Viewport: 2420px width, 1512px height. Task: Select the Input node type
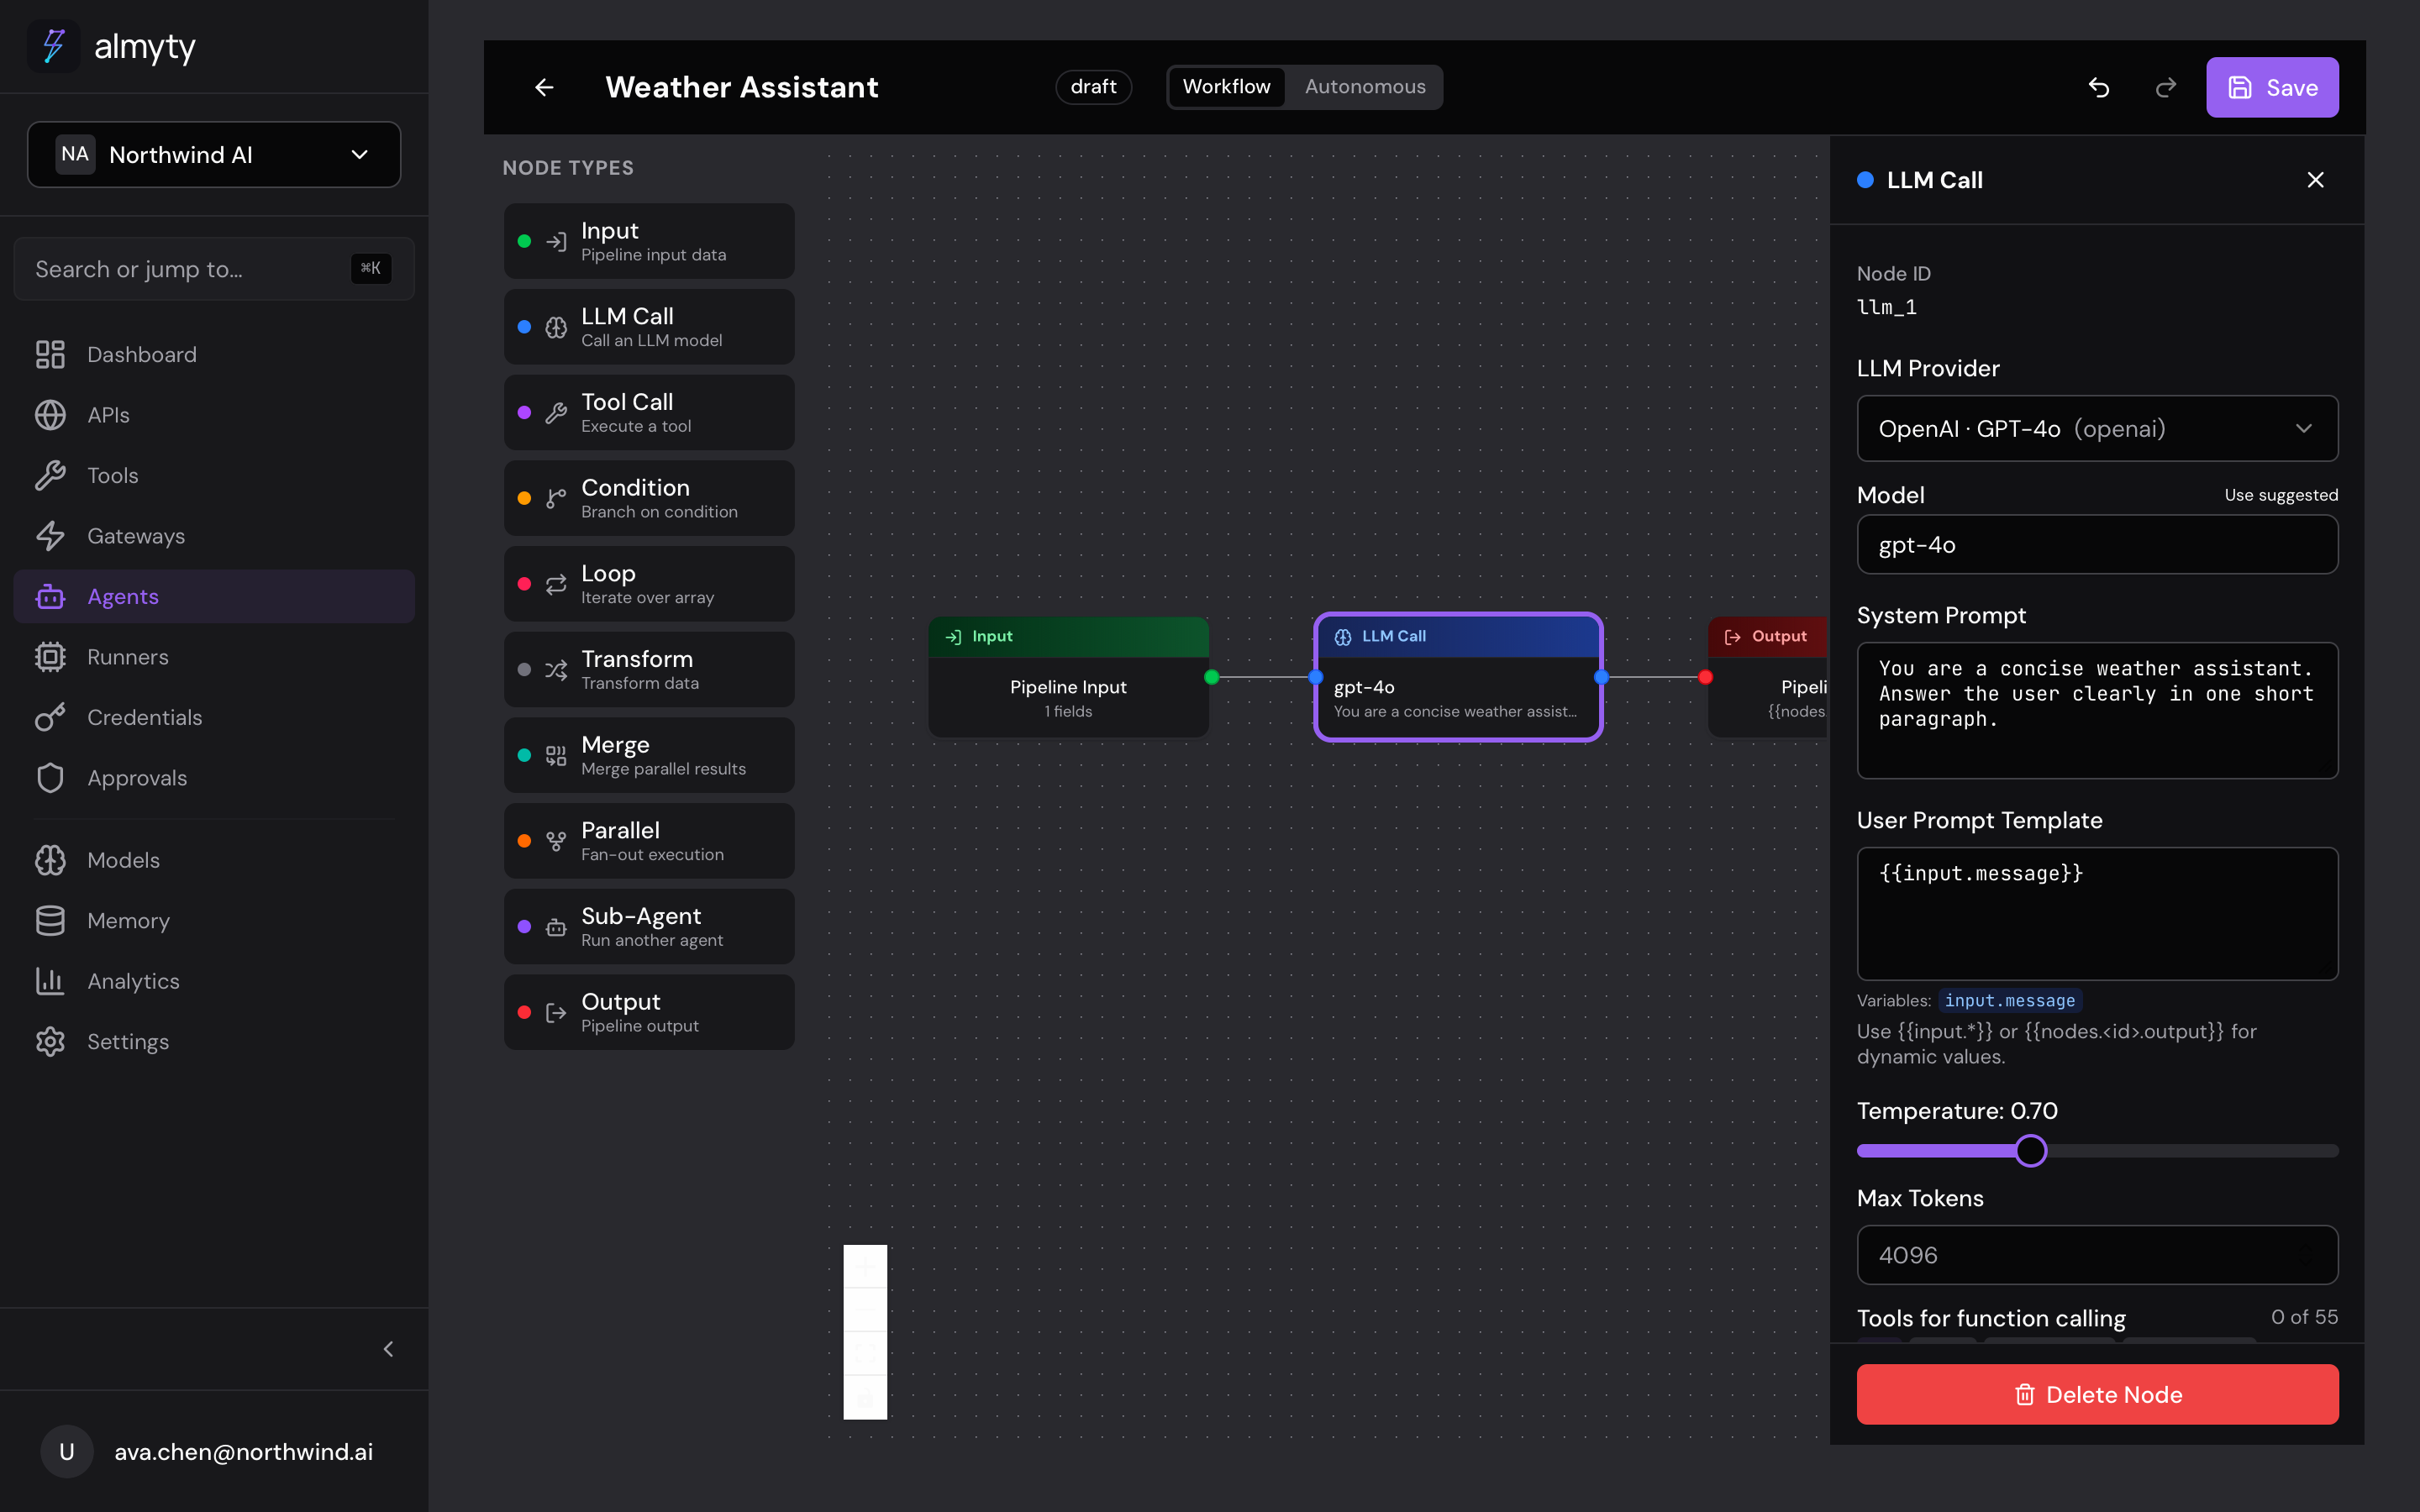pyautogui.click(x=649, y=241)
